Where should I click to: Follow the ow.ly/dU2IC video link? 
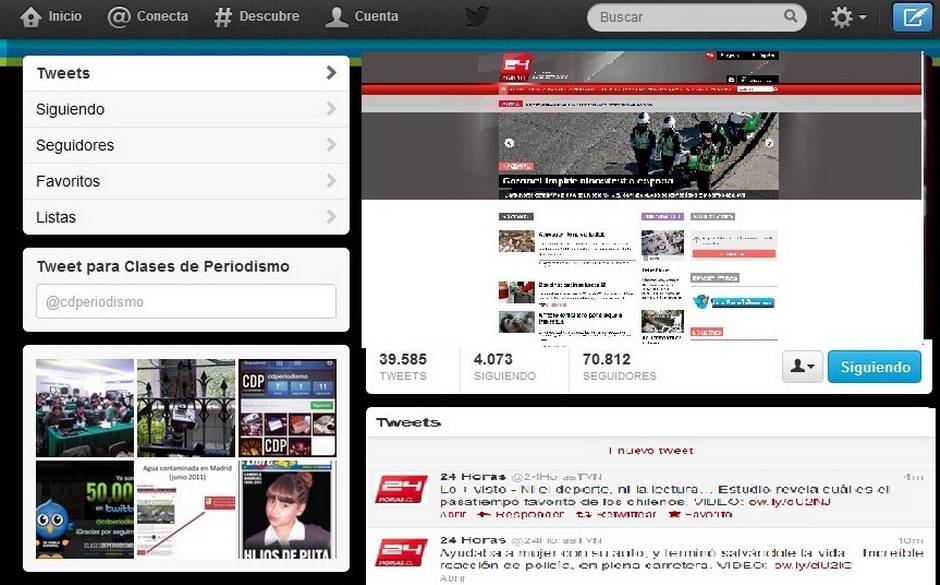coord(812,565)
